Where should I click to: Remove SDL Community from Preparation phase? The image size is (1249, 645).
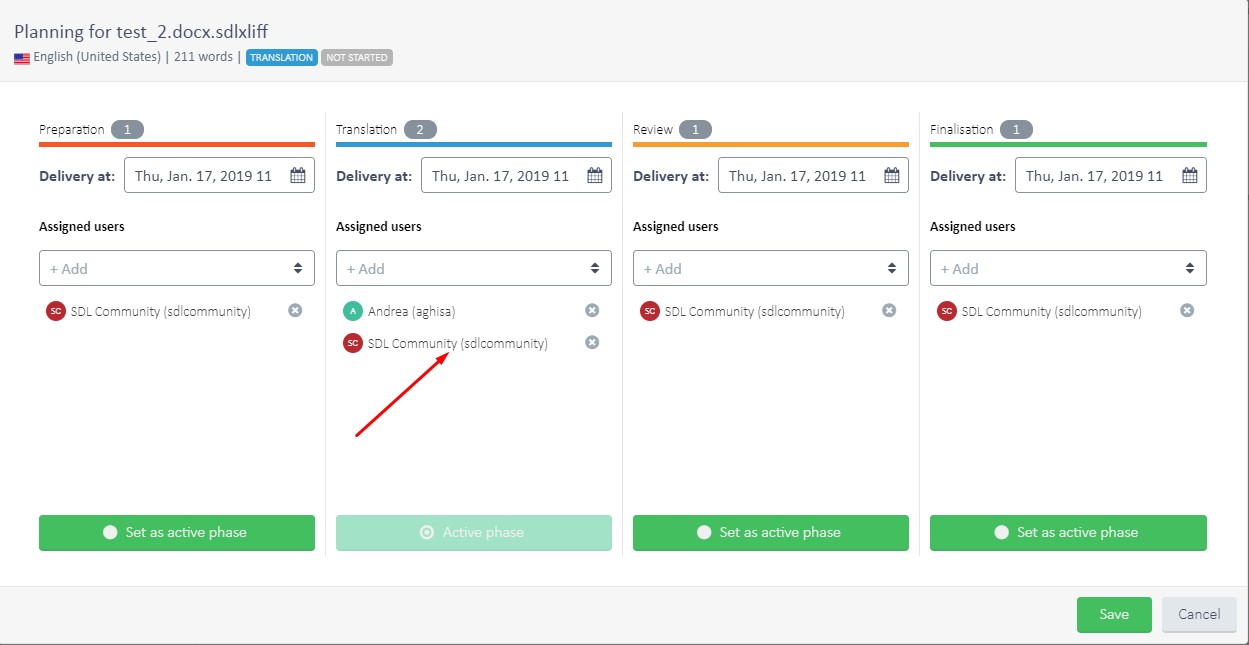click(295, 310)
